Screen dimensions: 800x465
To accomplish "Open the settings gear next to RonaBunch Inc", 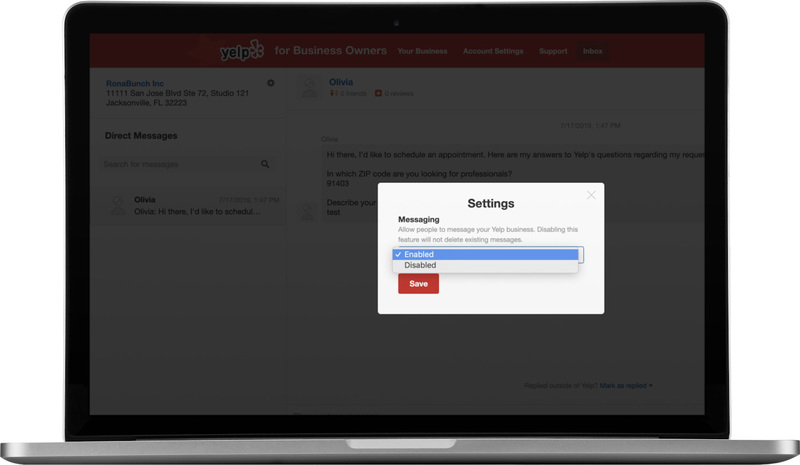I will pyautogui.click(x=270, y=83).
